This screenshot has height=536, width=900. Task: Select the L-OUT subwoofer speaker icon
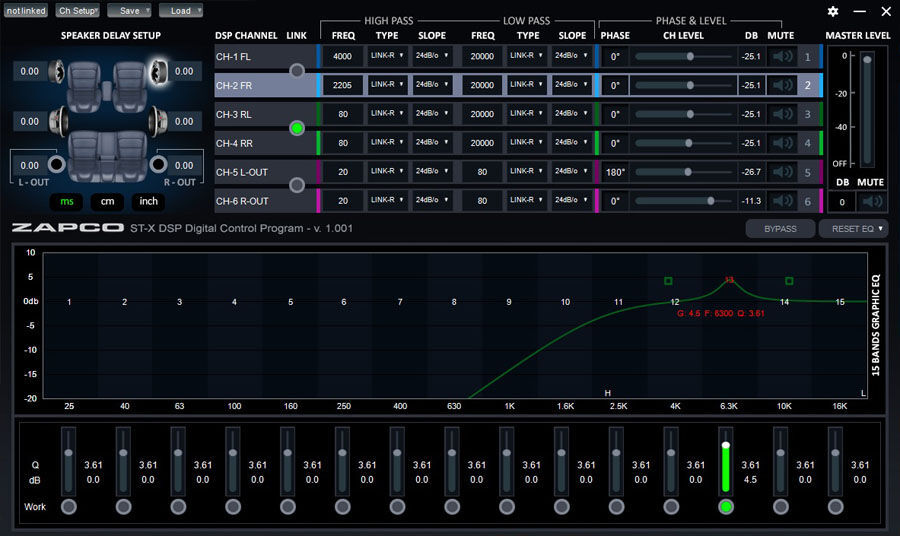(57, 164)
